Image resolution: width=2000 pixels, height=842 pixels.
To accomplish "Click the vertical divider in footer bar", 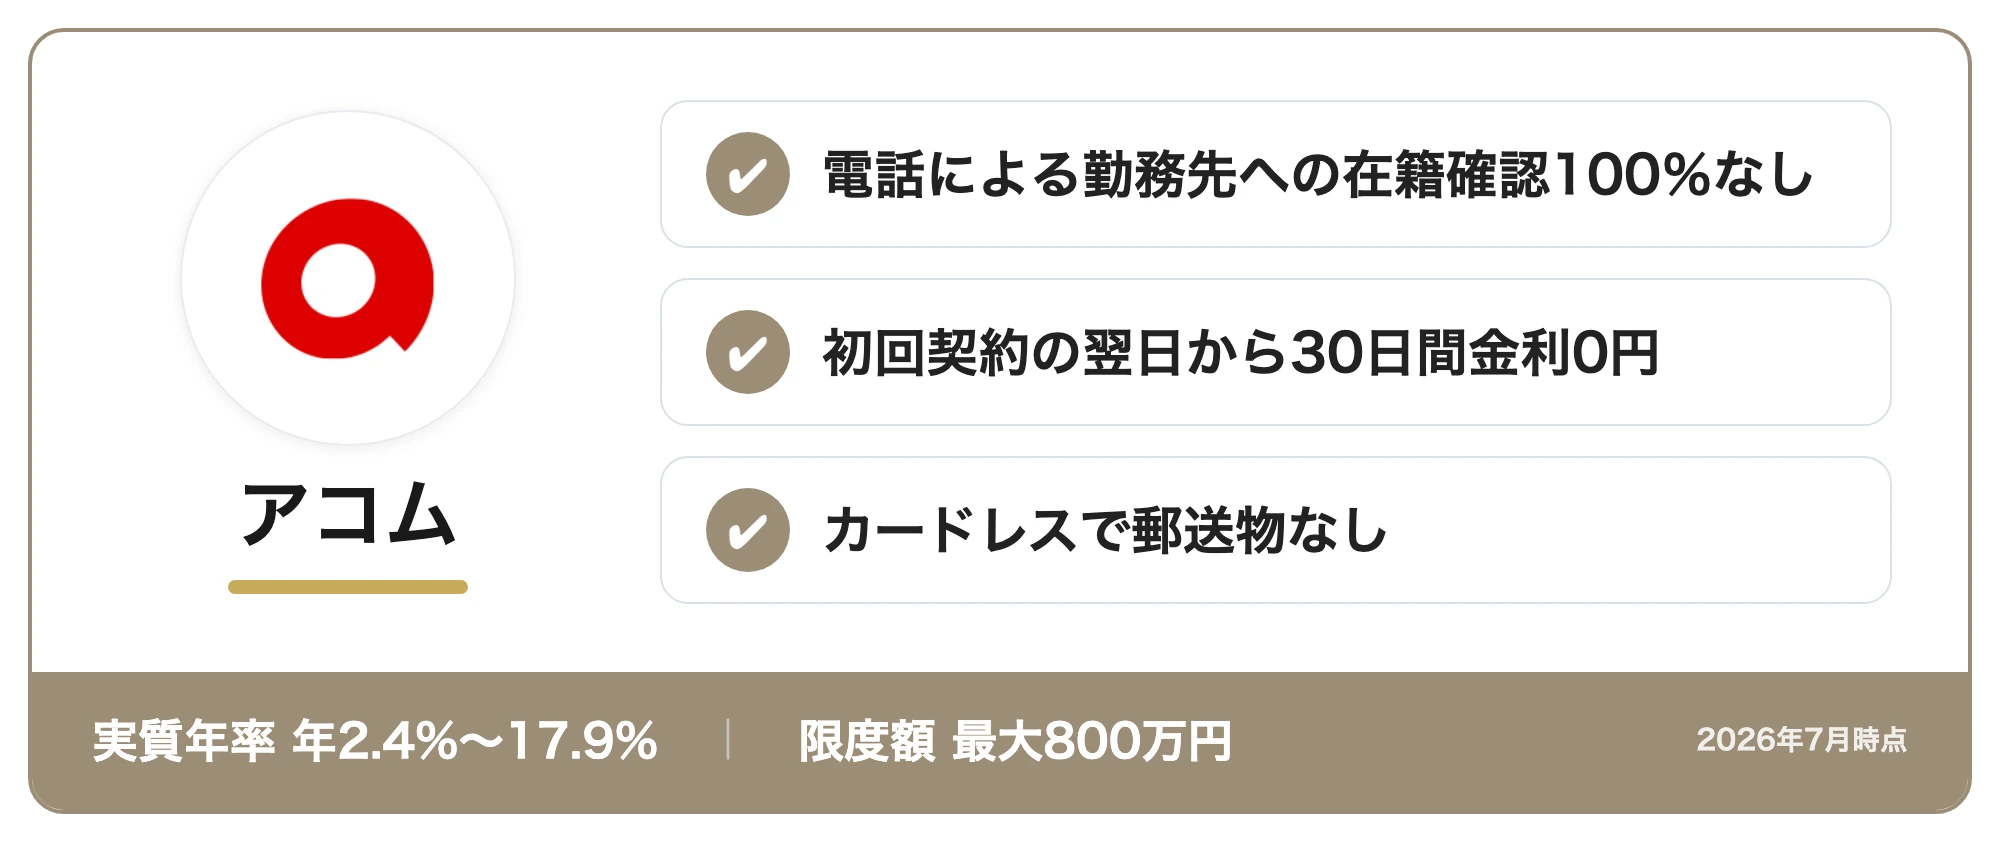I will pyautogui.click(x=728, y=740).
